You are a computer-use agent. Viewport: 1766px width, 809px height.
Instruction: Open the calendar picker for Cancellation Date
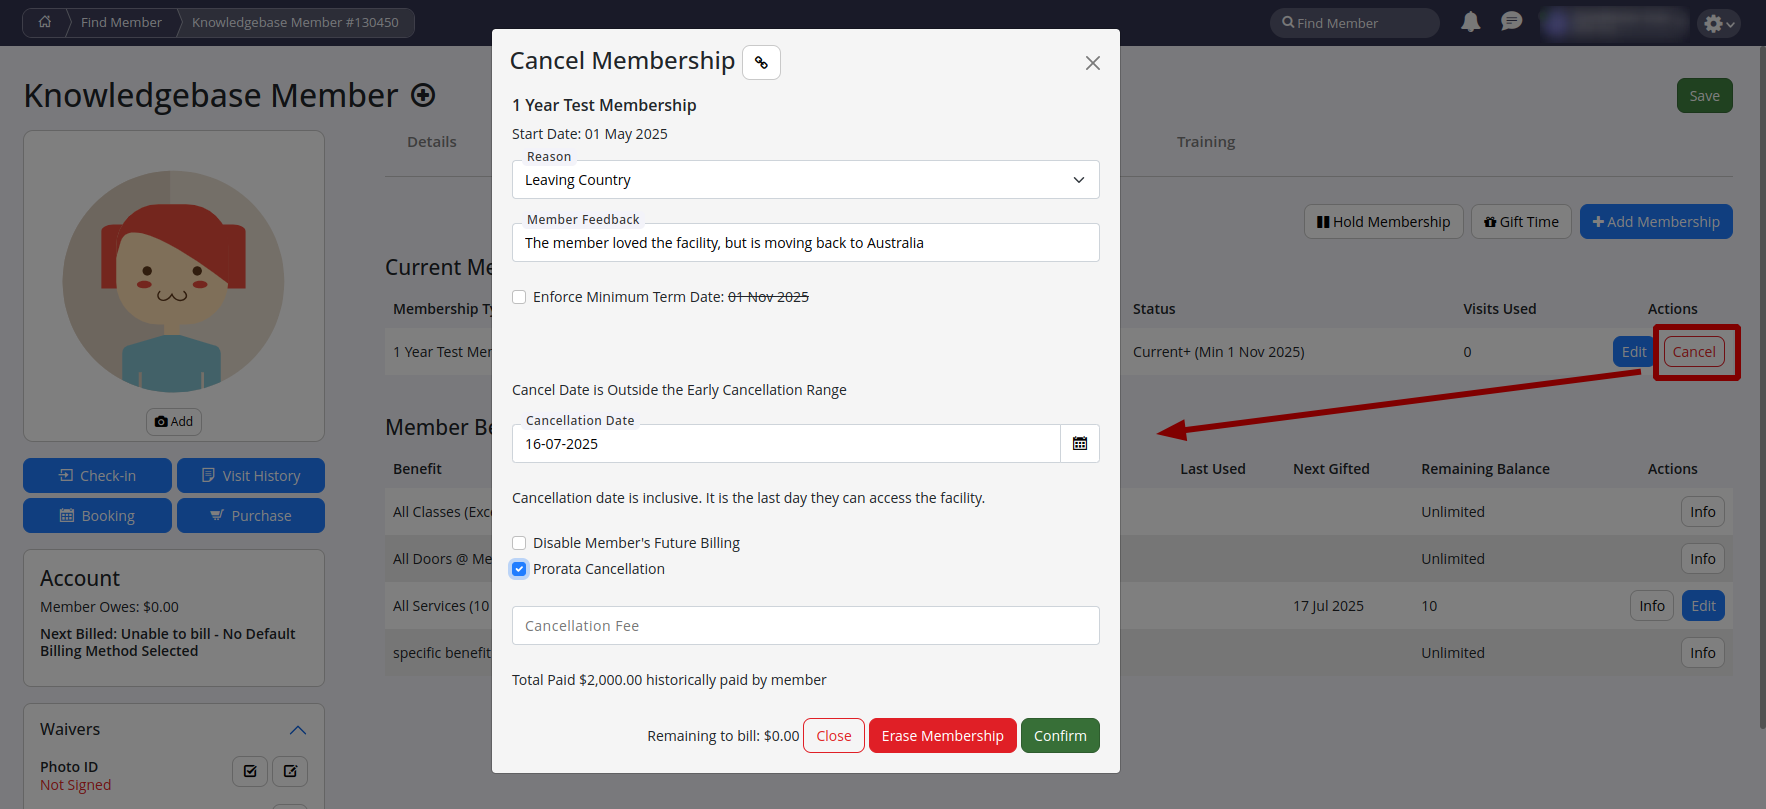(x=1079, y=444)
